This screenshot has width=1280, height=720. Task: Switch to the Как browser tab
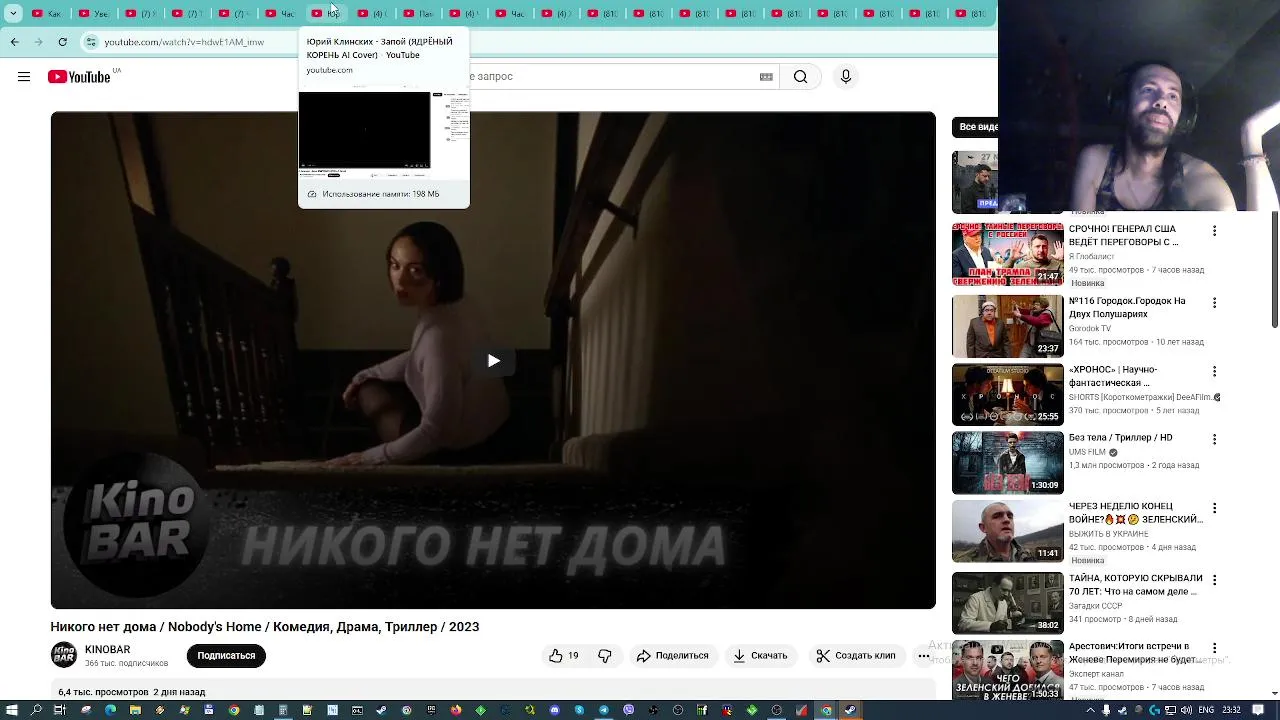47,14
